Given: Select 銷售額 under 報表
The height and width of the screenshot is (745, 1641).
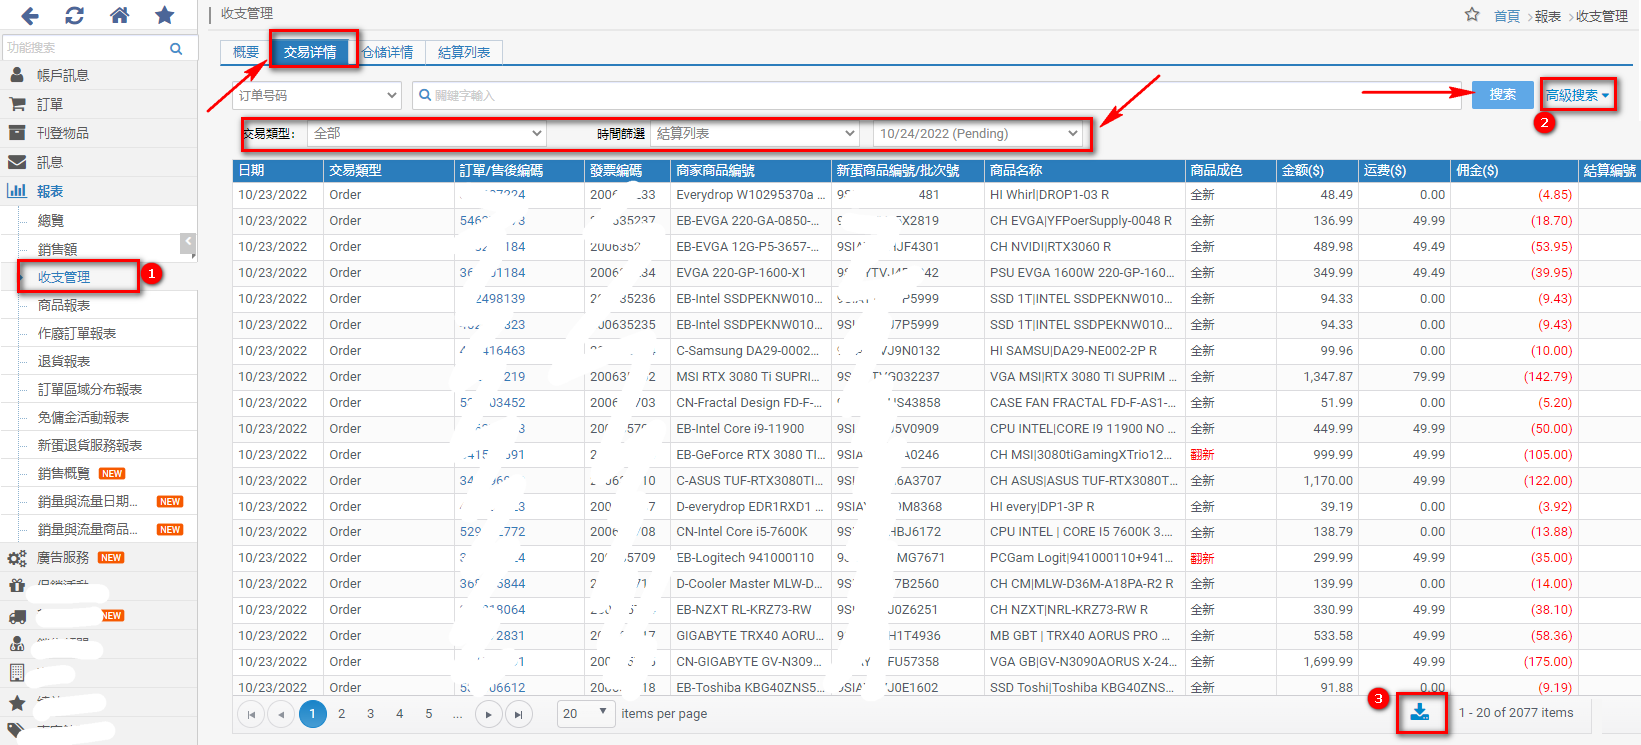Looking at the screenshot, I should [57, 249].
